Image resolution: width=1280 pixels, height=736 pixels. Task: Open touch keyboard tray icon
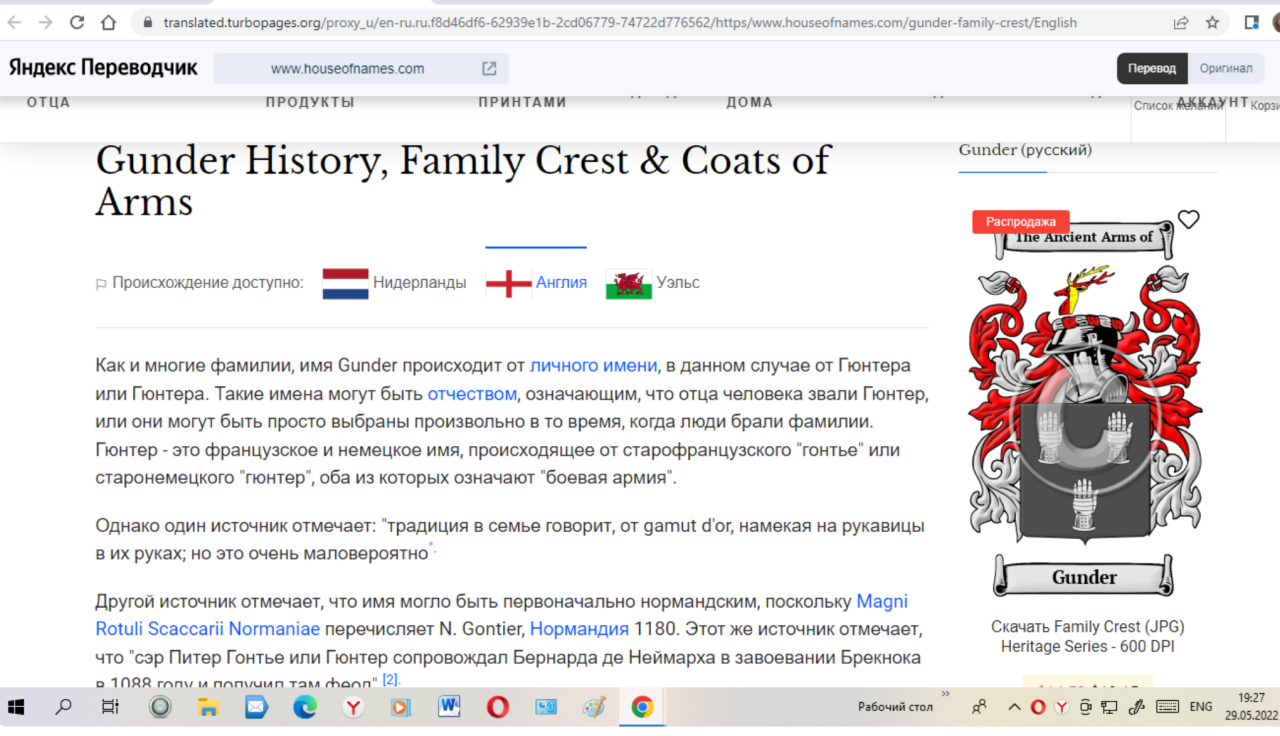click(x=1167, y=707)
